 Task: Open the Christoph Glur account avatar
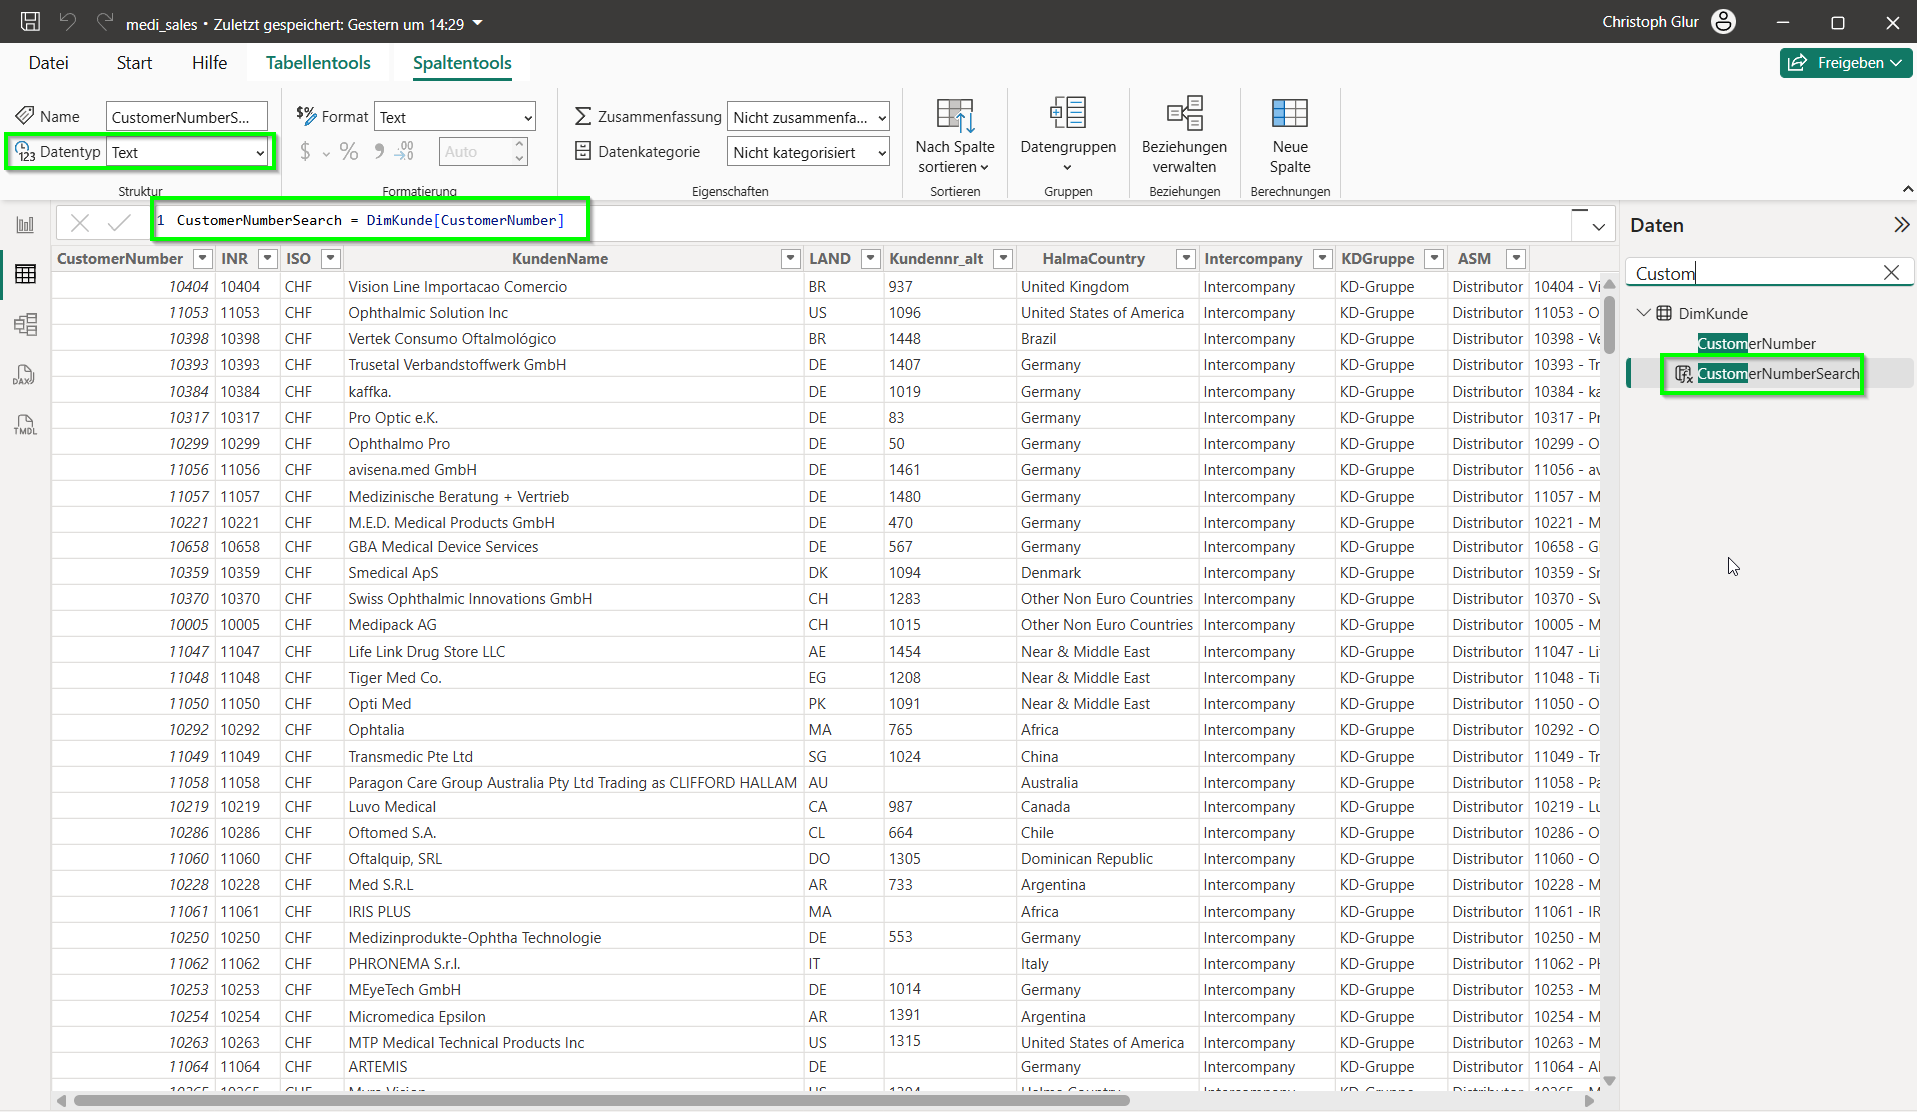(1724, 22)
